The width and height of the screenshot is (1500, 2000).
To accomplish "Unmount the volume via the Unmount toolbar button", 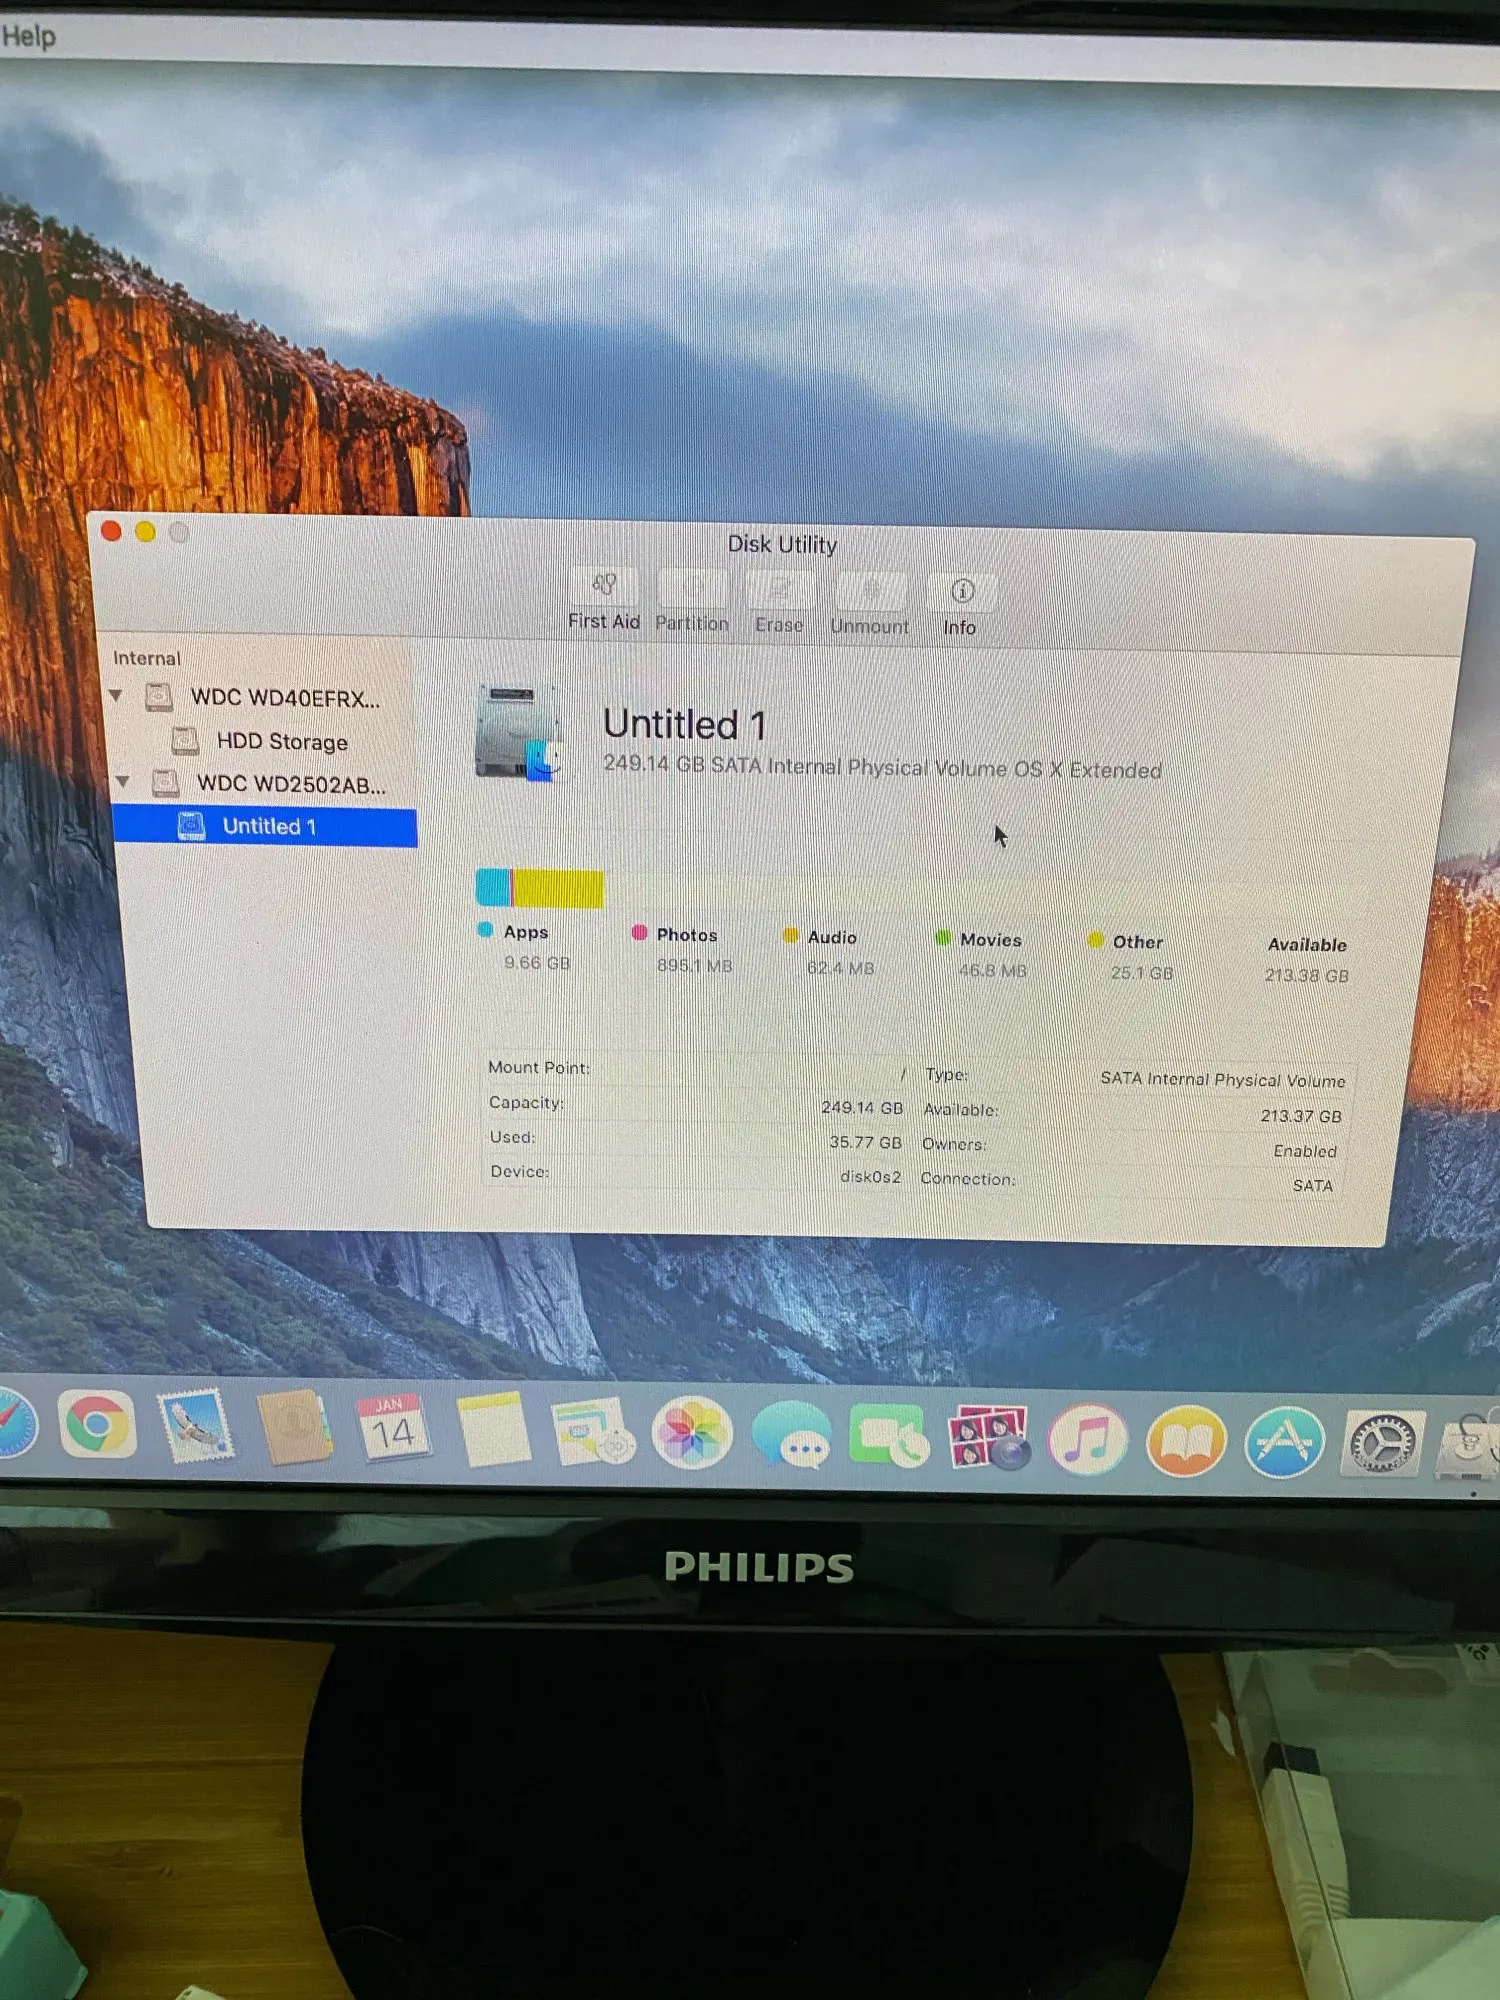I will pyautogui.click(x=870, y=607).
